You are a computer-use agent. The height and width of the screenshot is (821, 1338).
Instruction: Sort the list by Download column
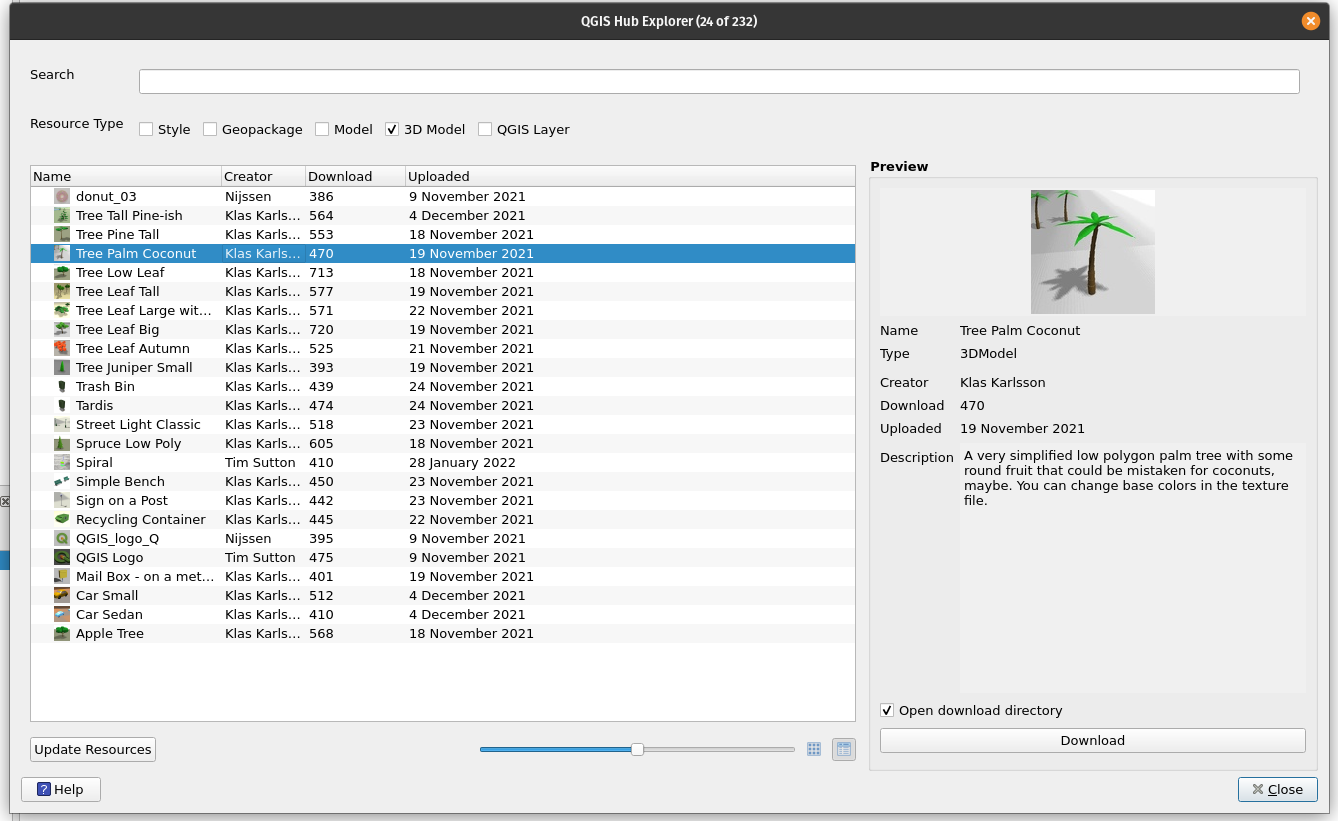click(x=355, y=176)
